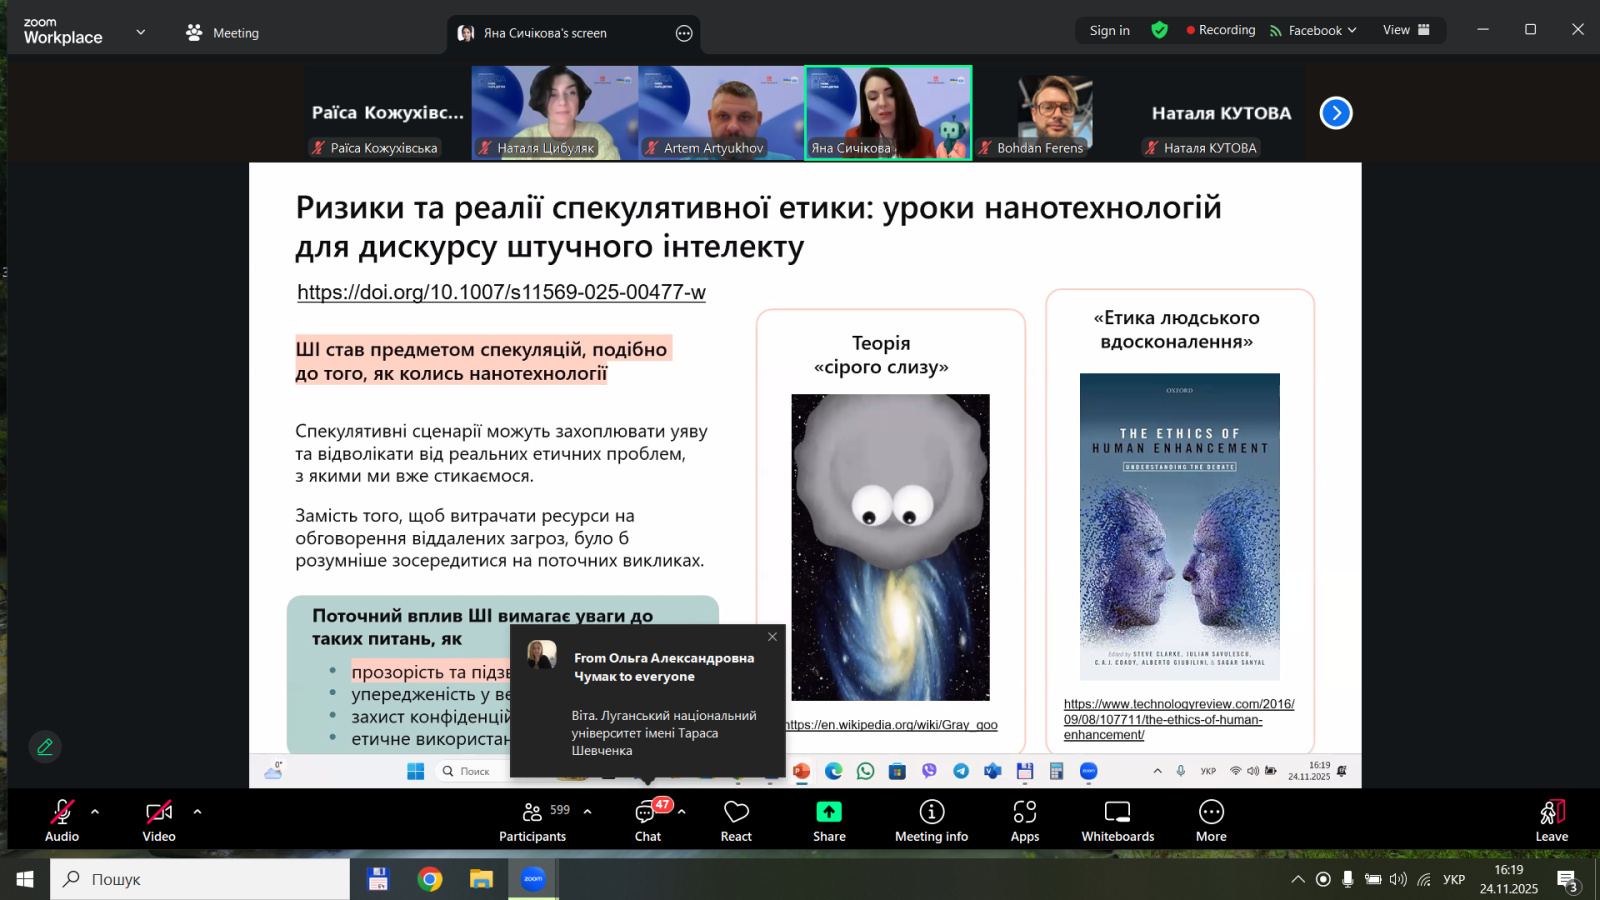
Task: Click the green Share screen icon
Action: coord(829,811)
